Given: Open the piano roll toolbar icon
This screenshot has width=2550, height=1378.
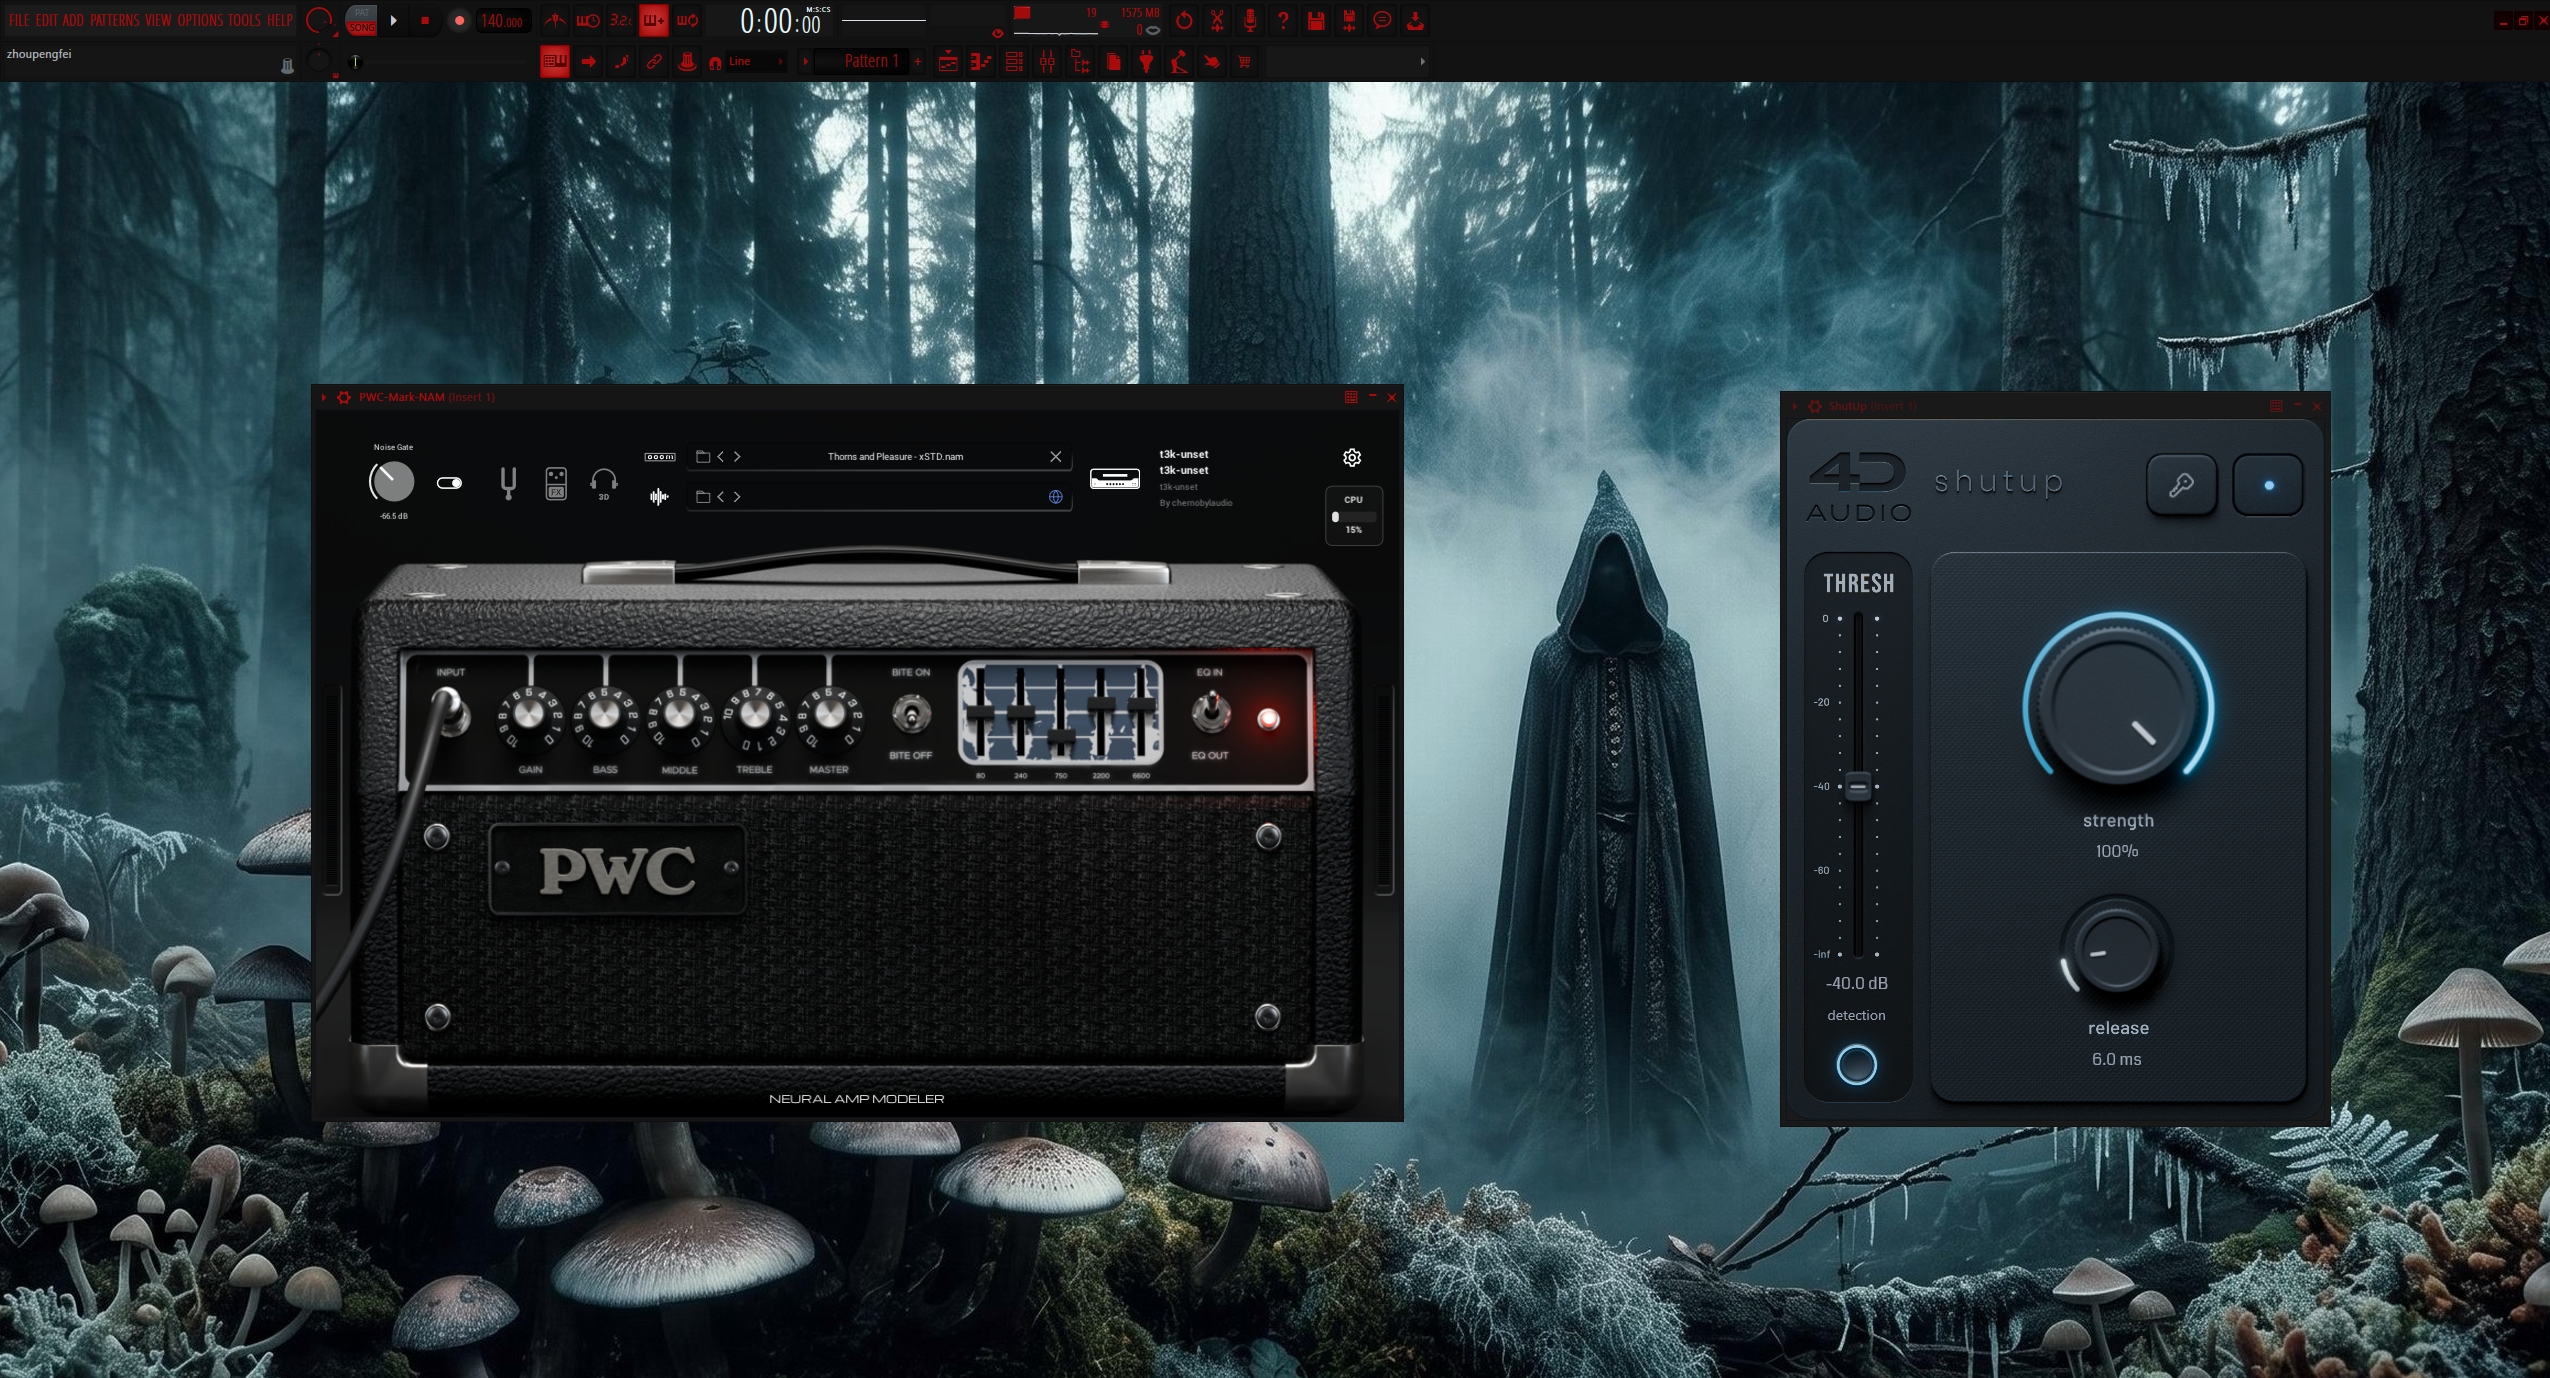Looking at the screenshot, I should pyautogui.click(x=981, y=62).
